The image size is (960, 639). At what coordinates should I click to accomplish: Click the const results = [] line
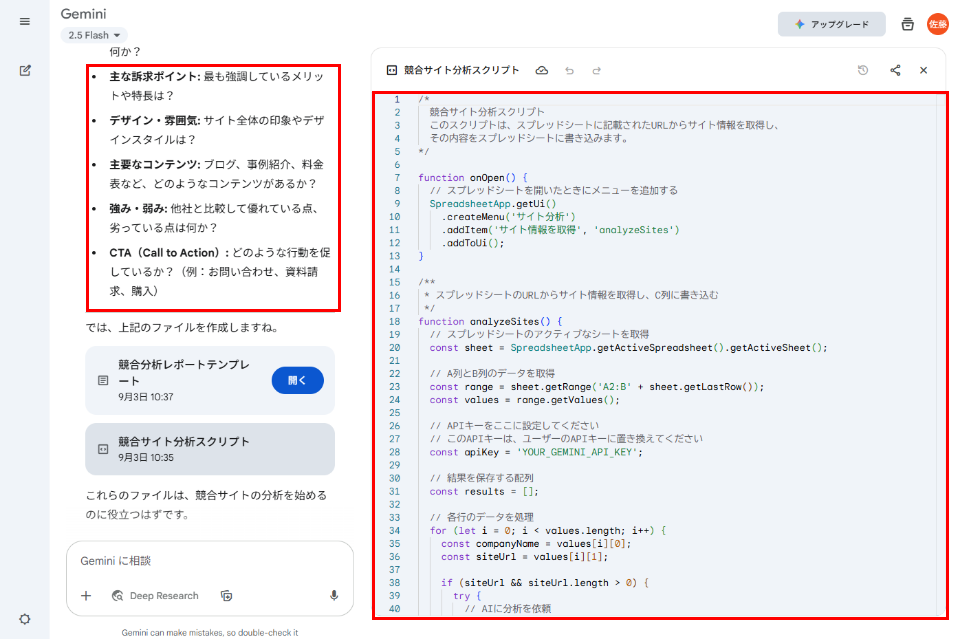coord(484,491)
